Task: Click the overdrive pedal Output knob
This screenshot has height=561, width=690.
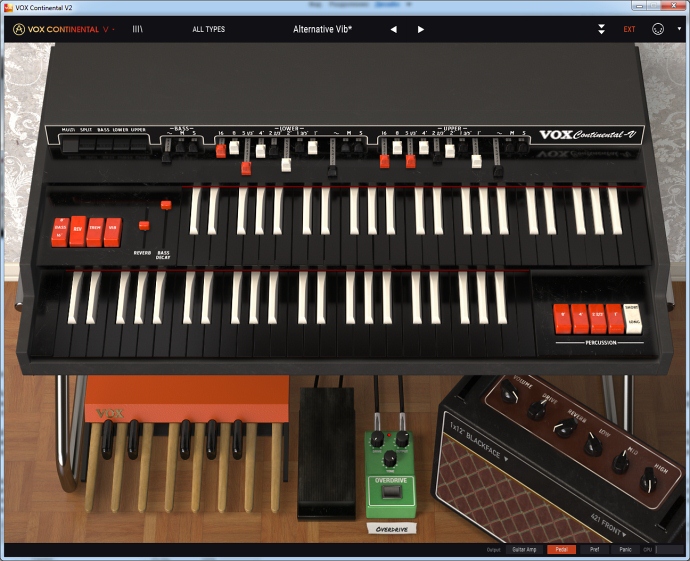Action: (402, 440)
